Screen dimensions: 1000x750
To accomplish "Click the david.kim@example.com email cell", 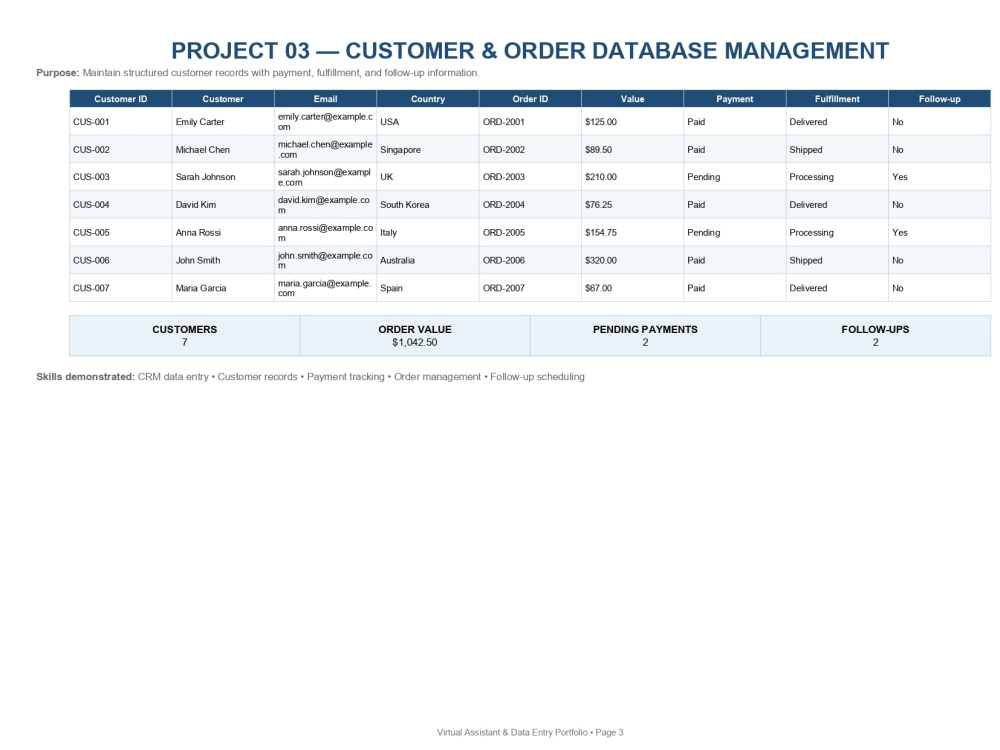I will pos(325,205).
